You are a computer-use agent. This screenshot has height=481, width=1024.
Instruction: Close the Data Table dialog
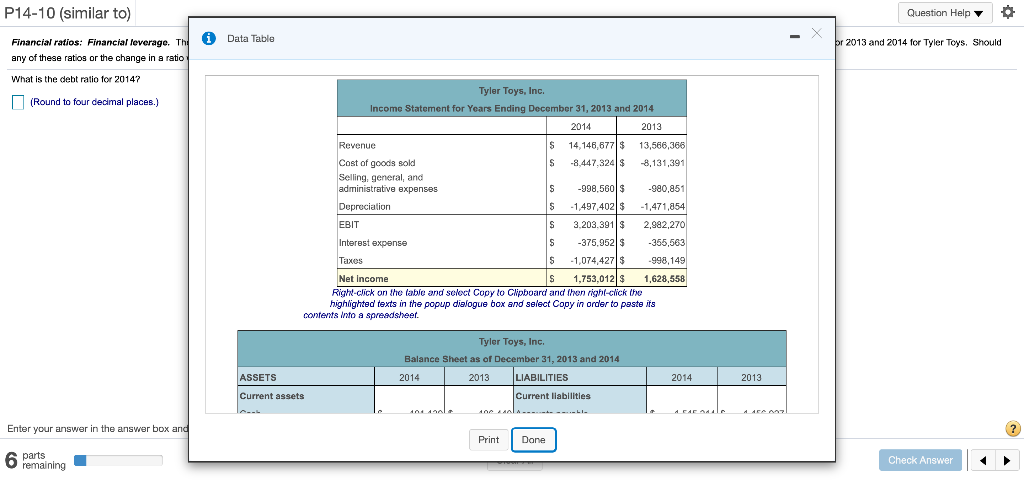[x=816, y=33]
